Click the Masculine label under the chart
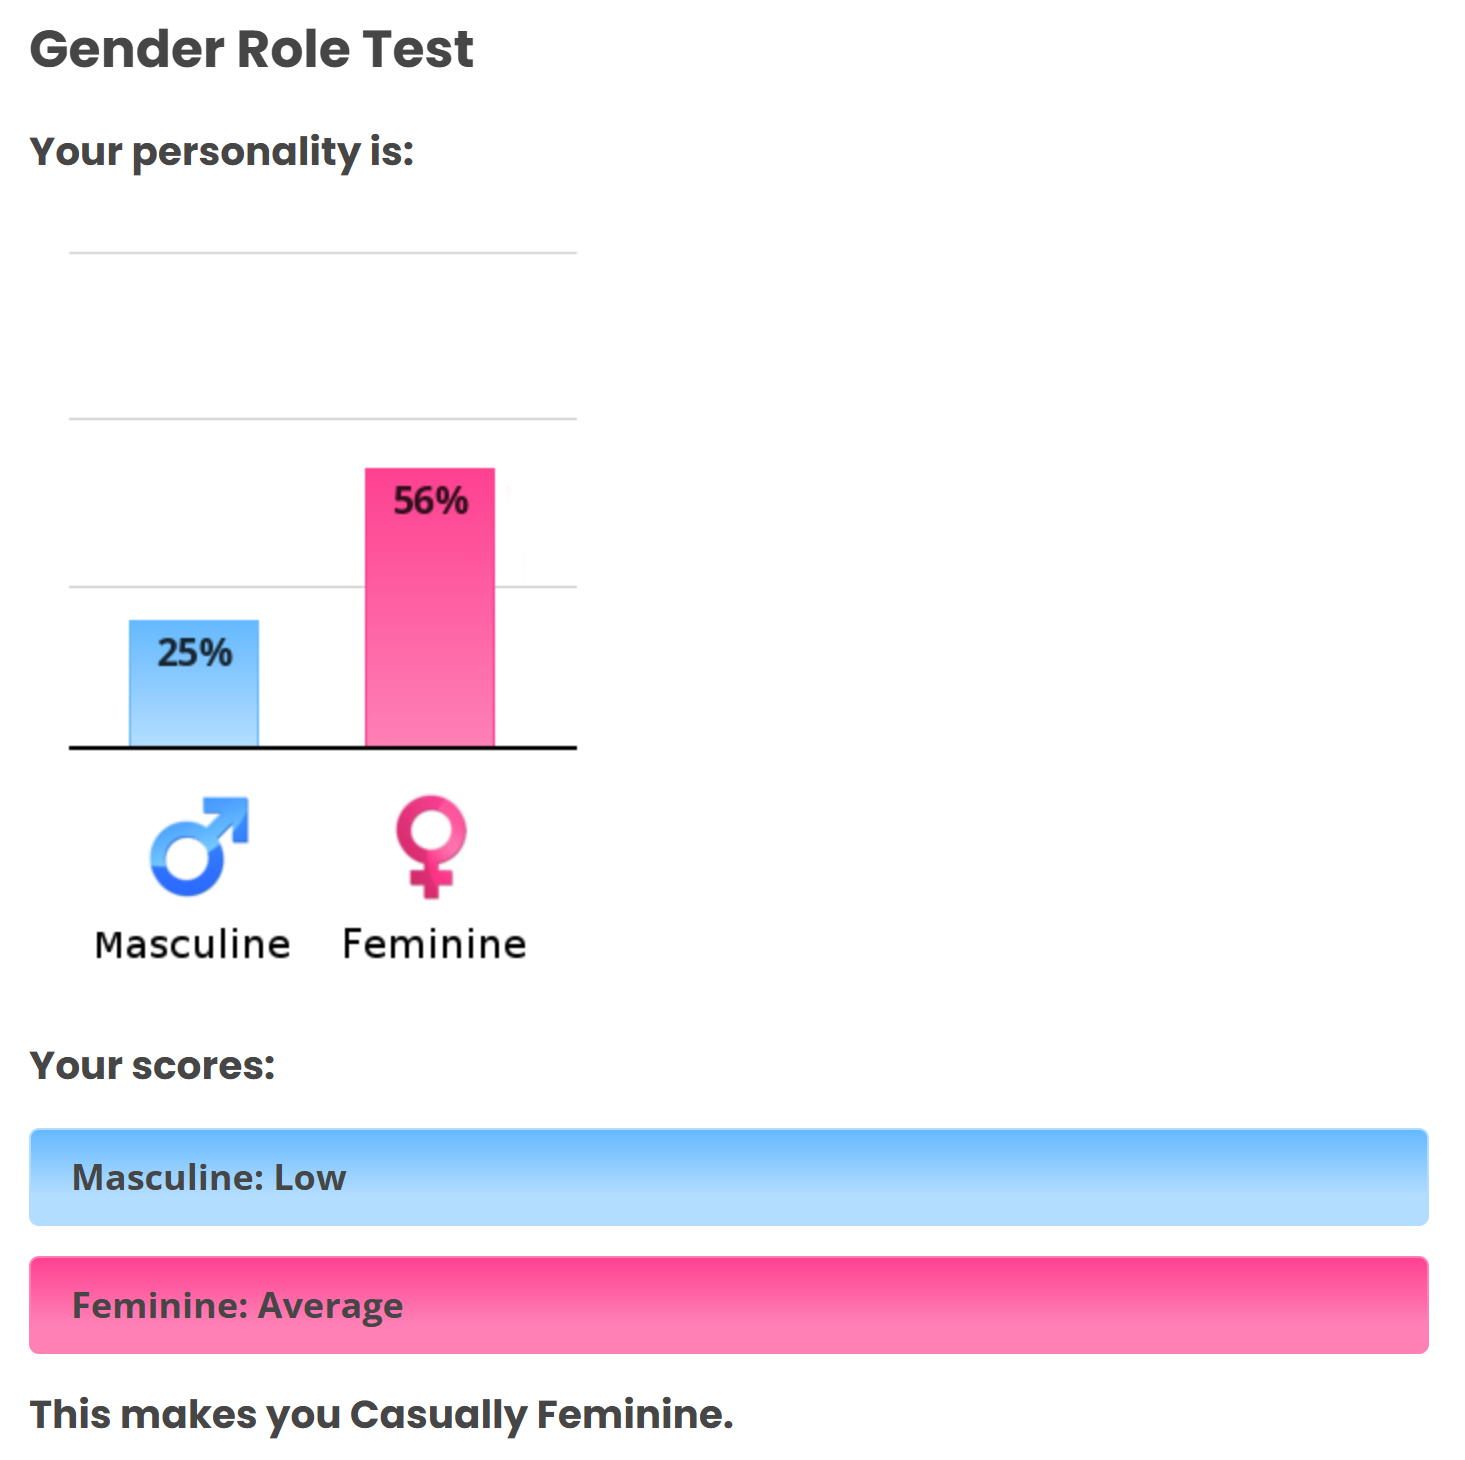The width and height of the screenshot is (1465, 1460). coord(193,945)
